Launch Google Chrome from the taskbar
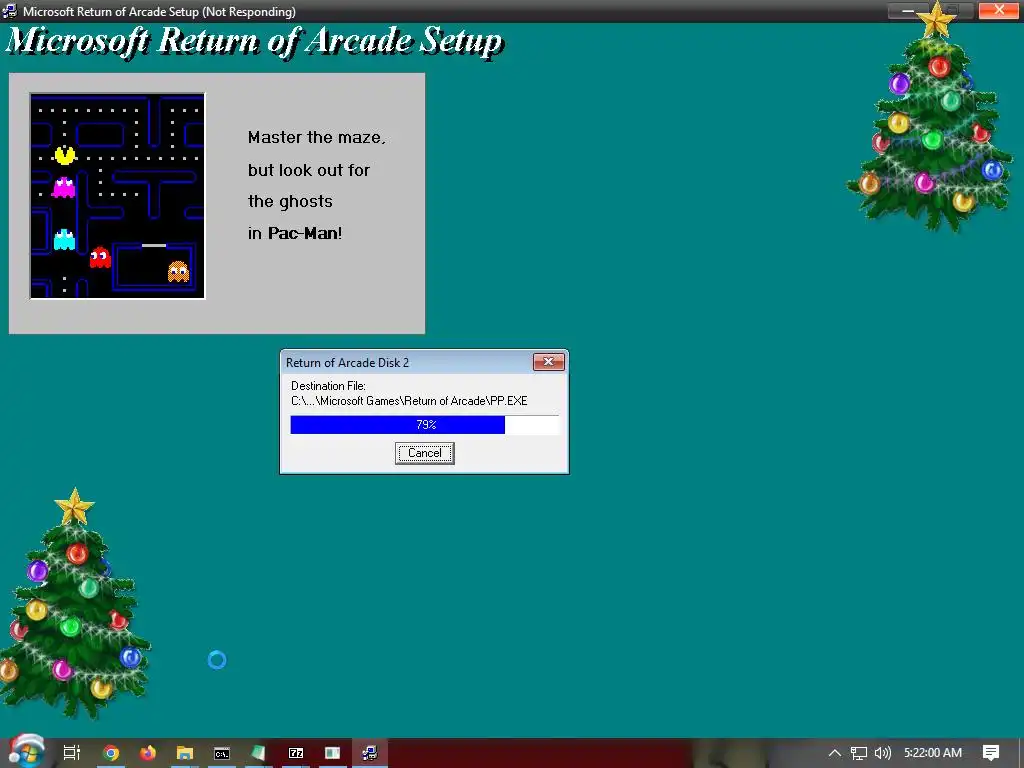 coord(111,753)
